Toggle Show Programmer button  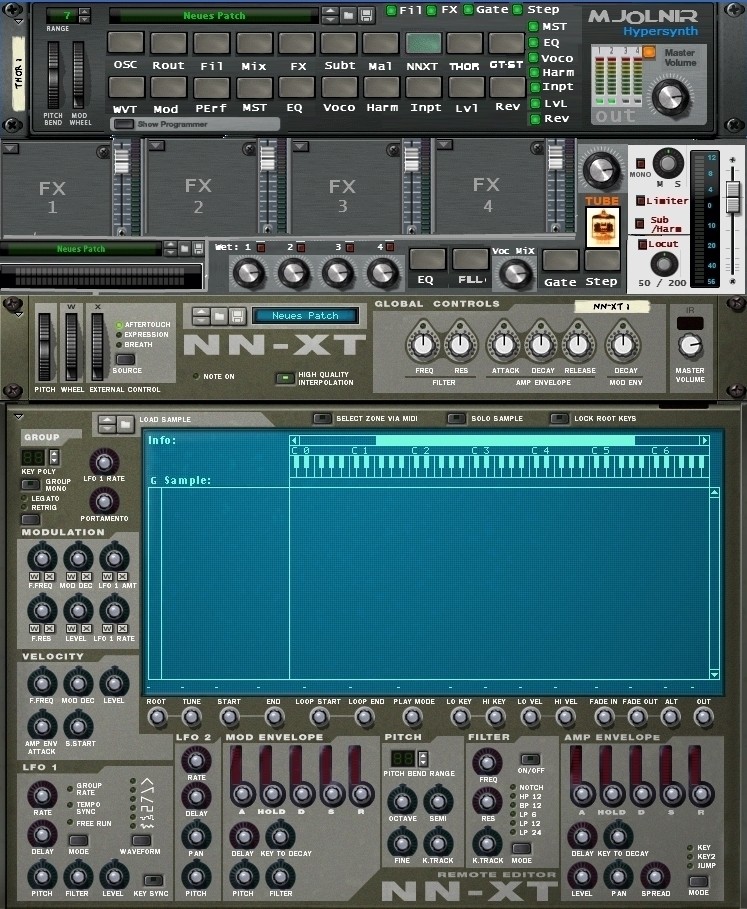[x=123, y=124]
